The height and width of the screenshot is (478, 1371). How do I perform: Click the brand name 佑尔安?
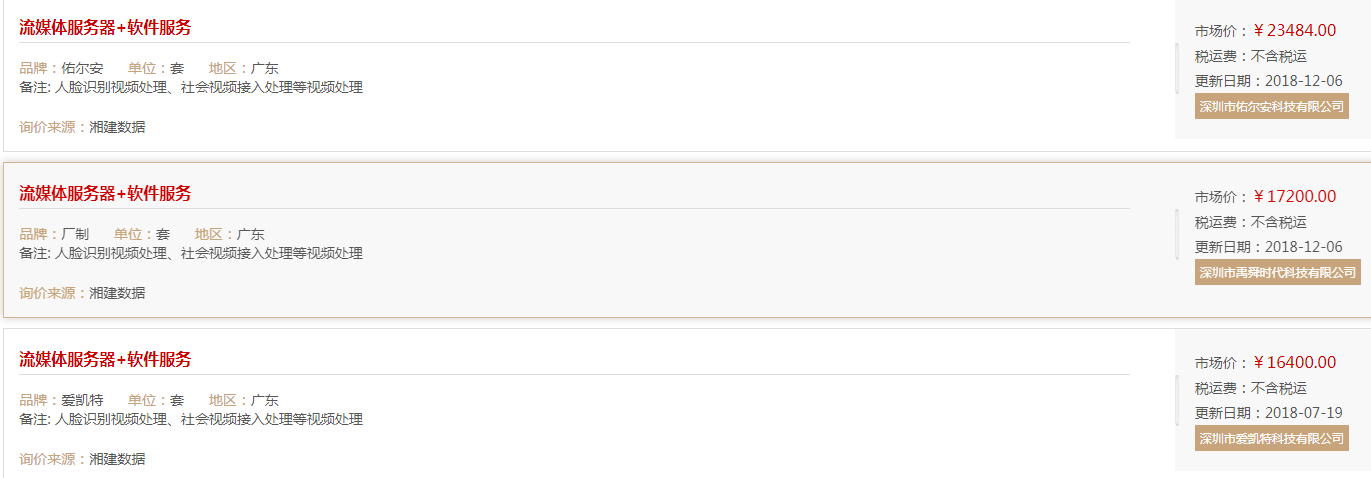pos(82,69)
